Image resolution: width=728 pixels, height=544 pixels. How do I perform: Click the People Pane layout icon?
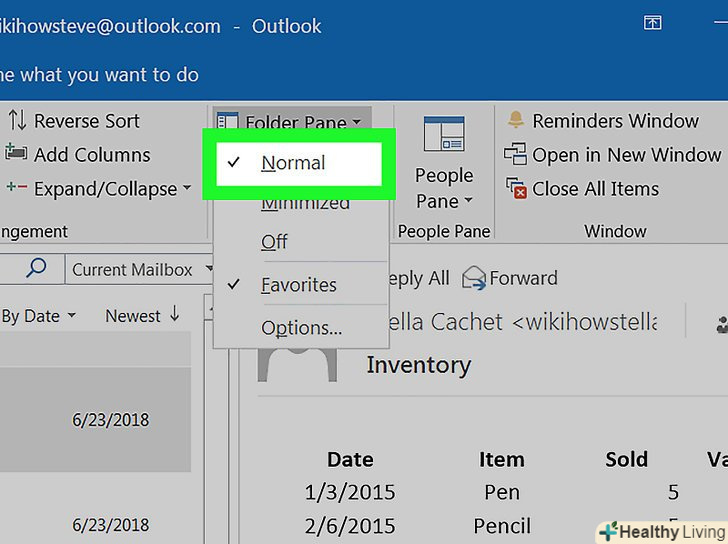[443, 134]
